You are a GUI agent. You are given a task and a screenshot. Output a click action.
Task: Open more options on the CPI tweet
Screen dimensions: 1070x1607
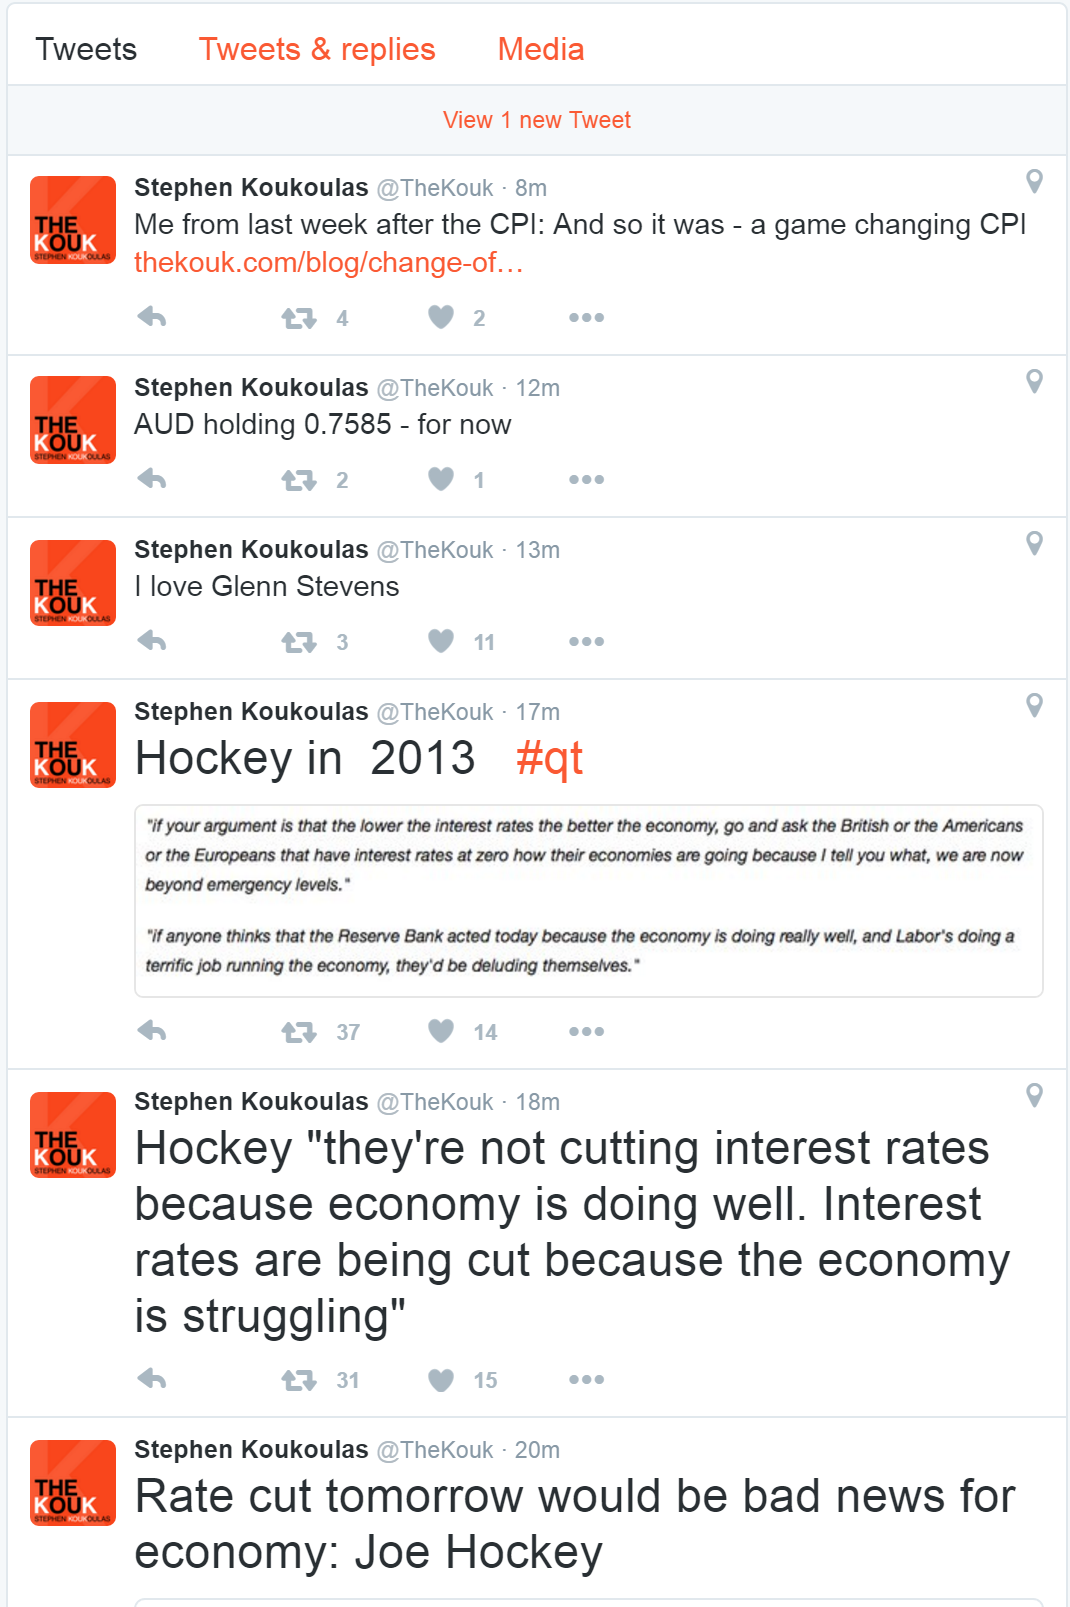click(586, 318)
